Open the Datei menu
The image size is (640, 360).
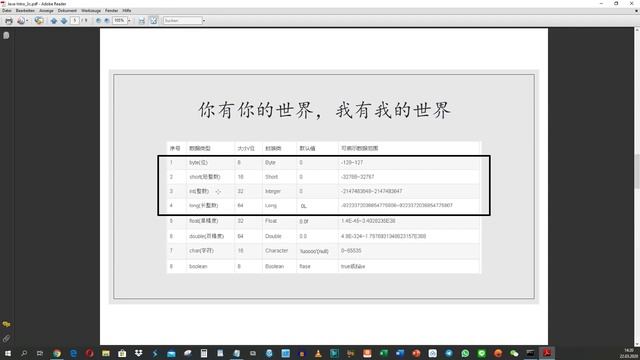coord(7,11)
